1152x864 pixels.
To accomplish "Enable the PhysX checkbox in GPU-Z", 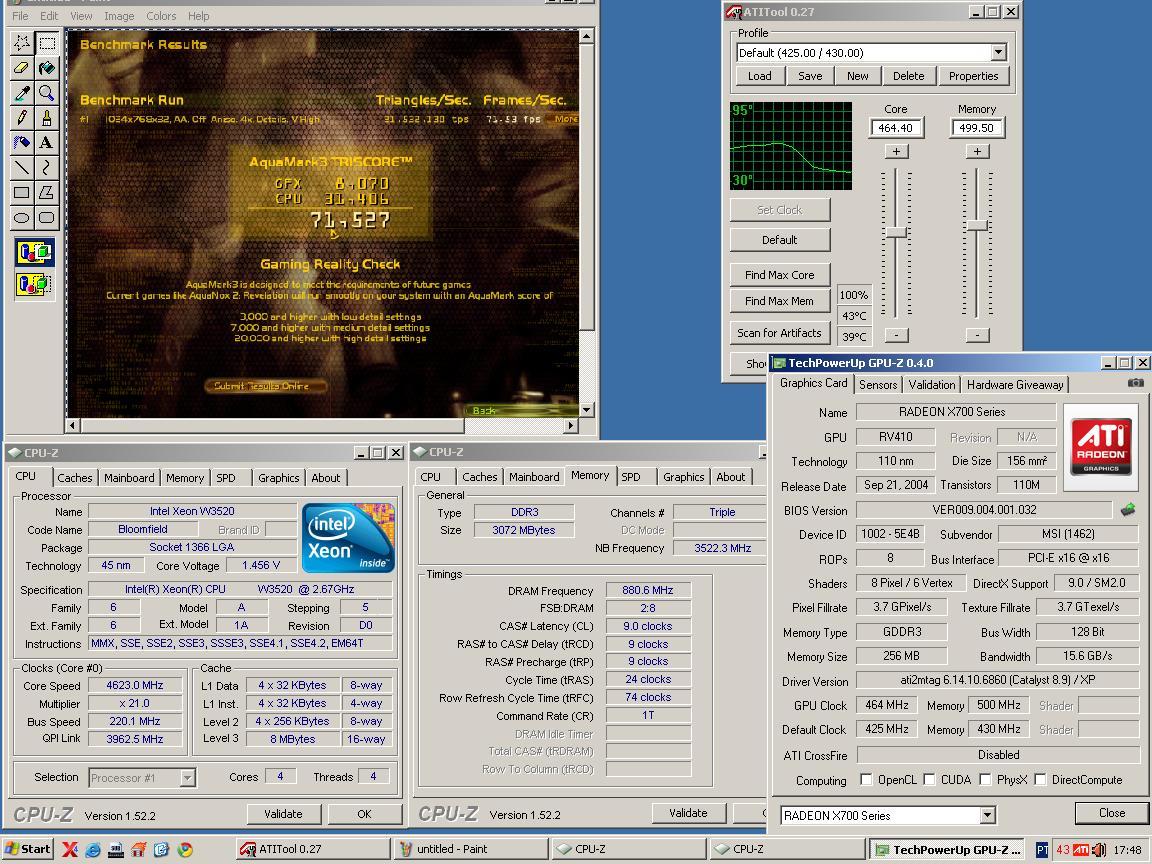I will [985, 780].
